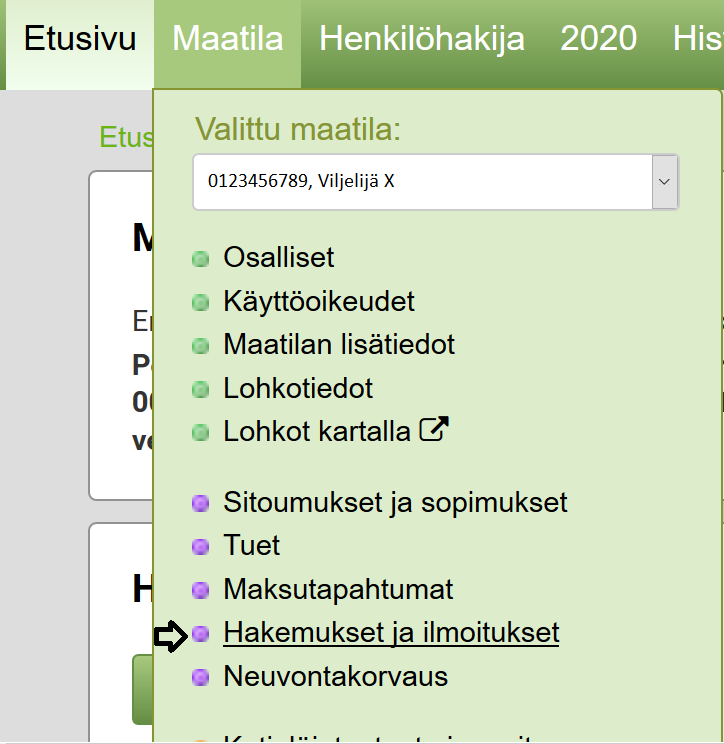The width and height of the screenshot is (724, 744).
Task: Expand the Valittu maatila dropdown arrow
Action: click(665, 182)
